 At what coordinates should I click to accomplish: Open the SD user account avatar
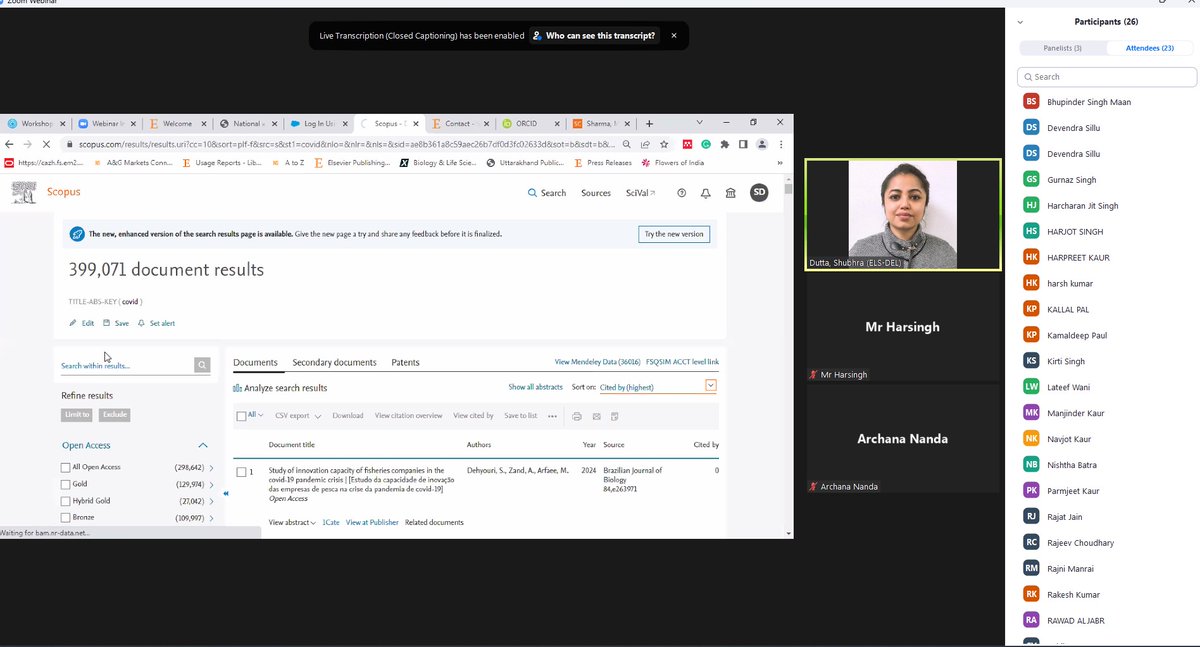coord(759,192)
